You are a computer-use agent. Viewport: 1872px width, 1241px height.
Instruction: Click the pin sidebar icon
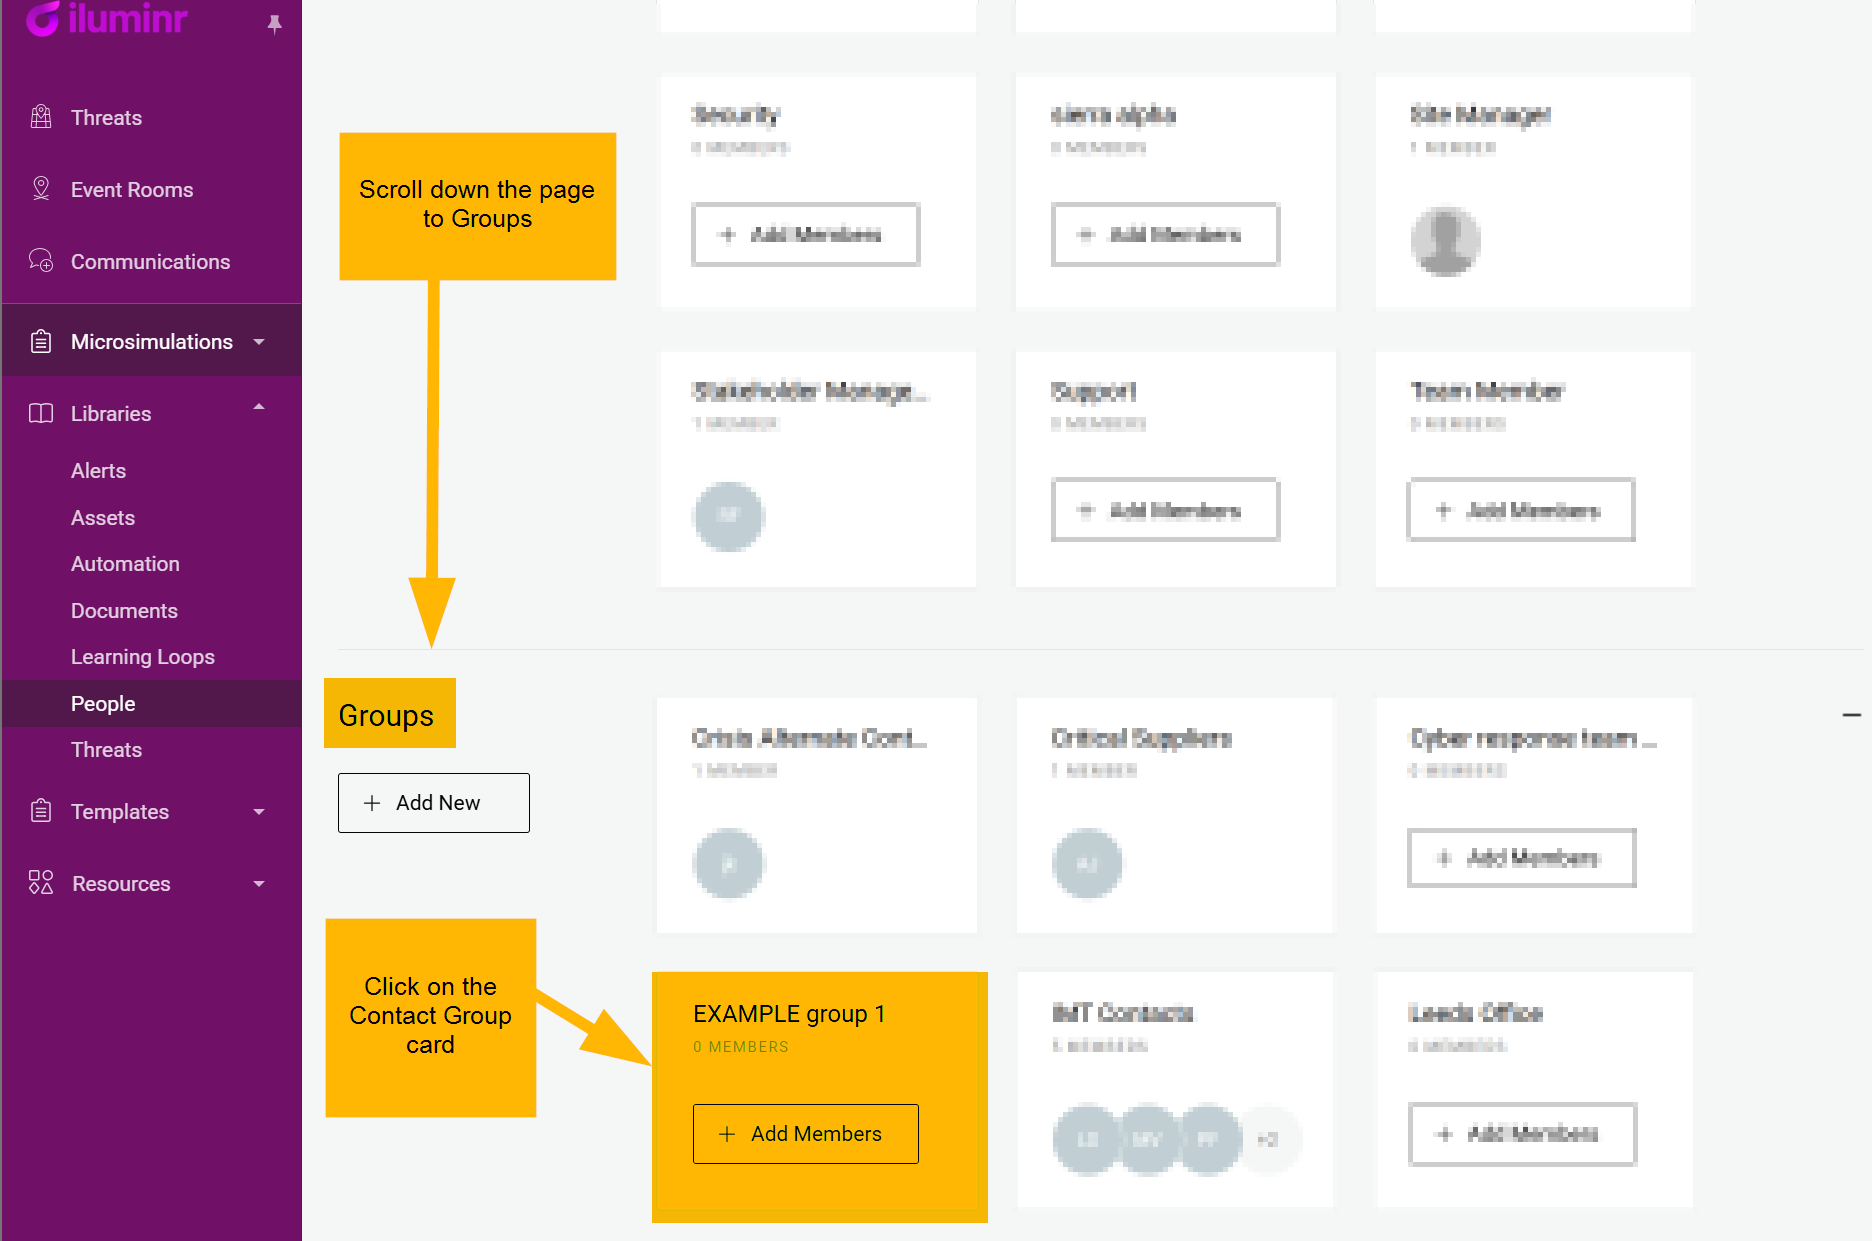pyautogui.click(x=274, y=24)
